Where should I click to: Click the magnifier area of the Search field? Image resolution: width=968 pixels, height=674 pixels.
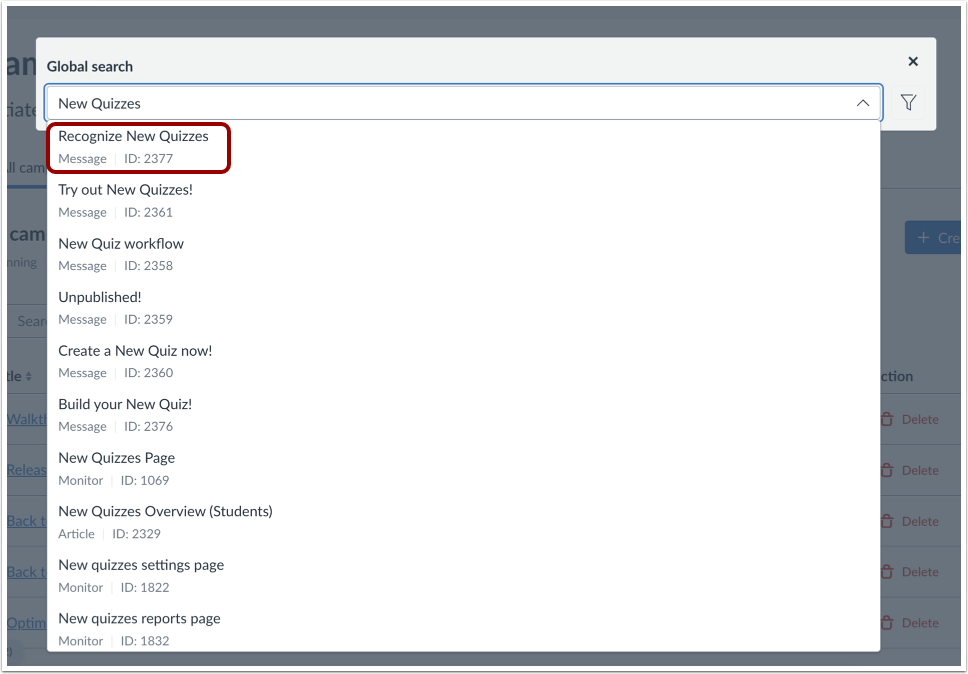coord(32,320)
